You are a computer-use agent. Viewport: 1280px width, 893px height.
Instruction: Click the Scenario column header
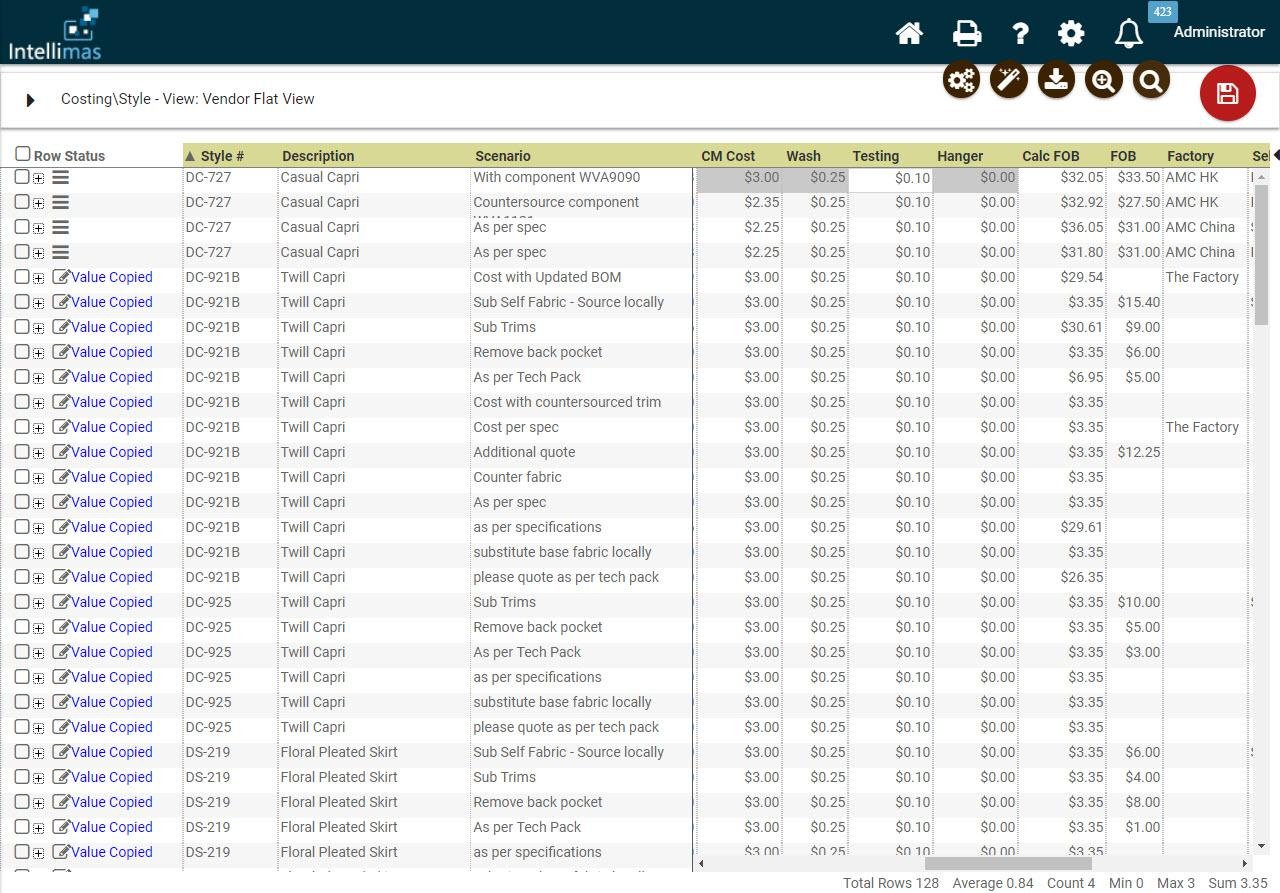[x=502, y=156]
